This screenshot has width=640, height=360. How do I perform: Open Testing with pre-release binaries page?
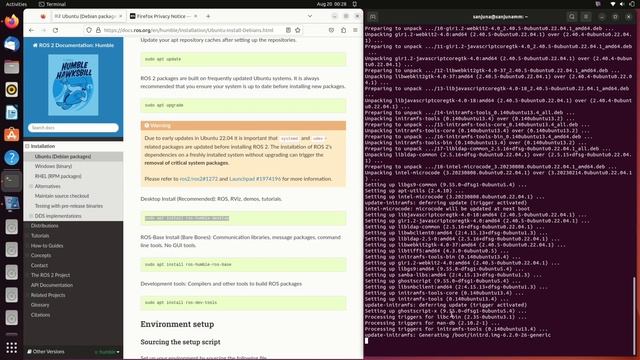69,206
